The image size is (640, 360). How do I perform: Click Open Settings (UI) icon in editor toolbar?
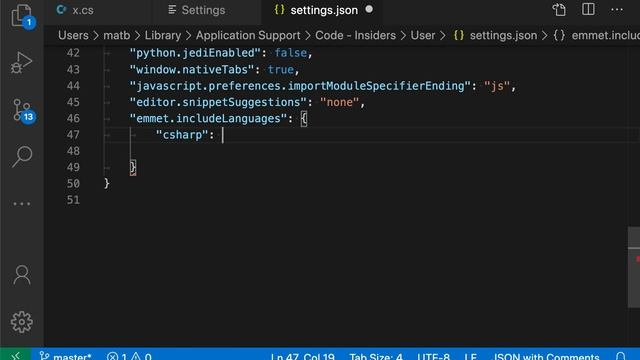click(559, 10)
